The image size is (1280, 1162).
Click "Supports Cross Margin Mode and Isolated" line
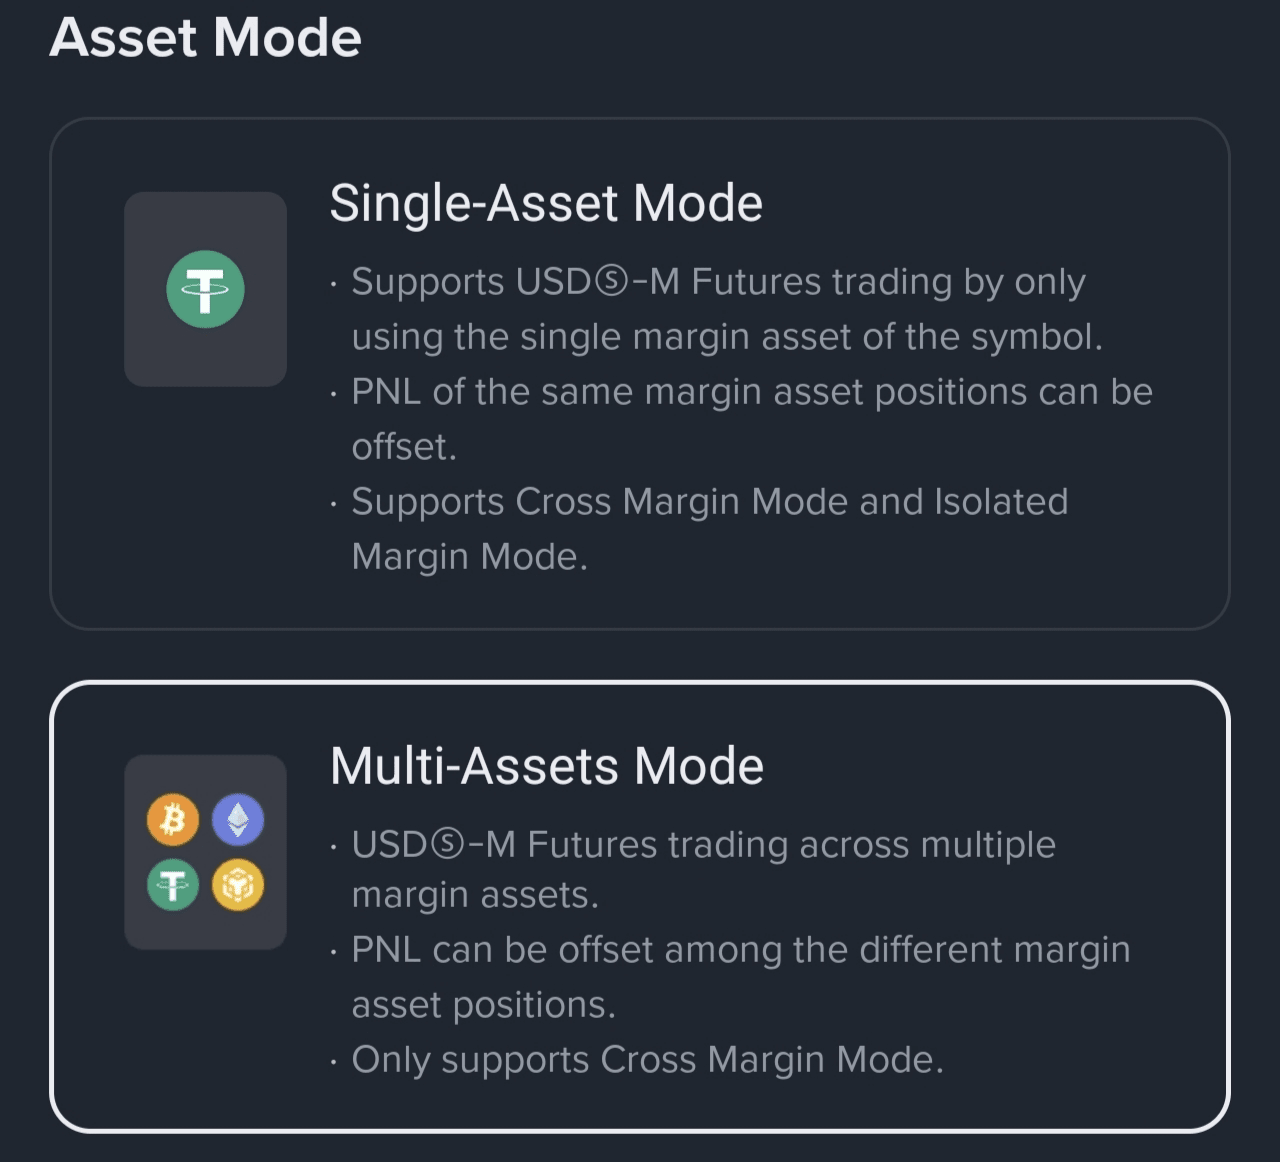(x=710, y=502)
